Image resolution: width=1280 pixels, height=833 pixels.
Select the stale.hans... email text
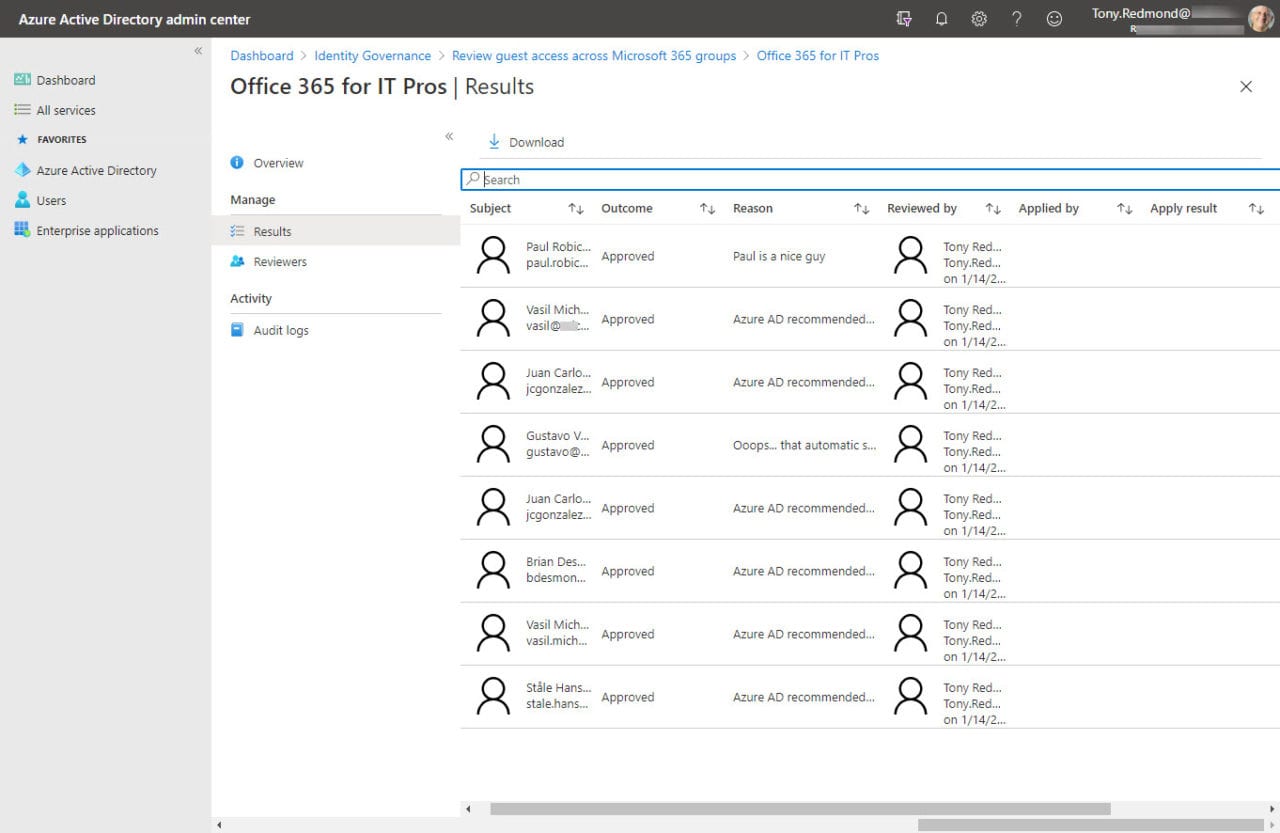point(558,704)
